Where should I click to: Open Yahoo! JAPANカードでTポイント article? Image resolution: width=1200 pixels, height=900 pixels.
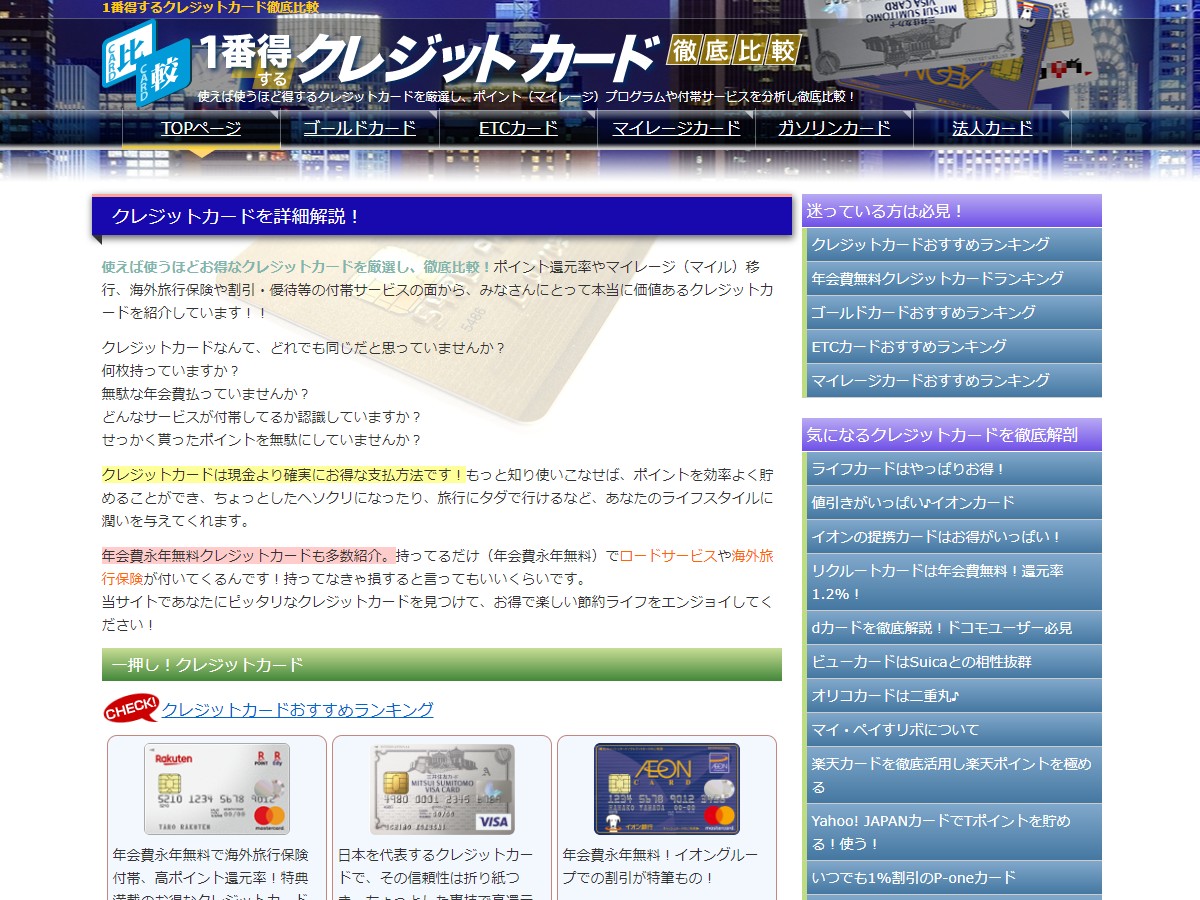[x=952, y=832]
